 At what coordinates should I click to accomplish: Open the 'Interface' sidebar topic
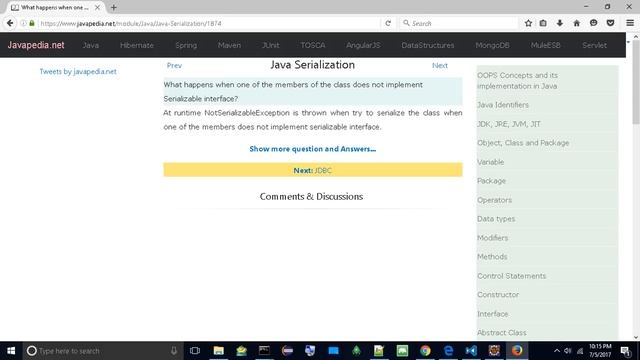[x=493, y=314]
